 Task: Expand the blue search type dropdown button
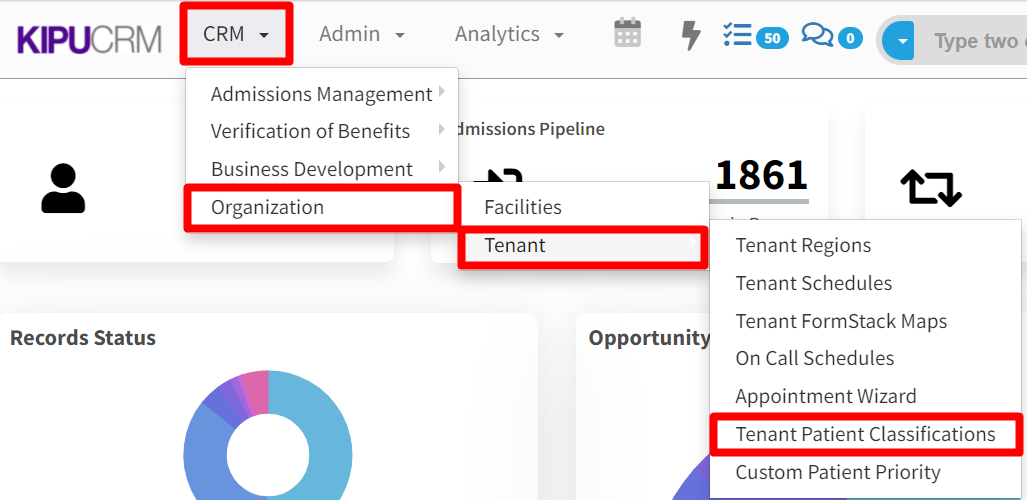(898, 41)
